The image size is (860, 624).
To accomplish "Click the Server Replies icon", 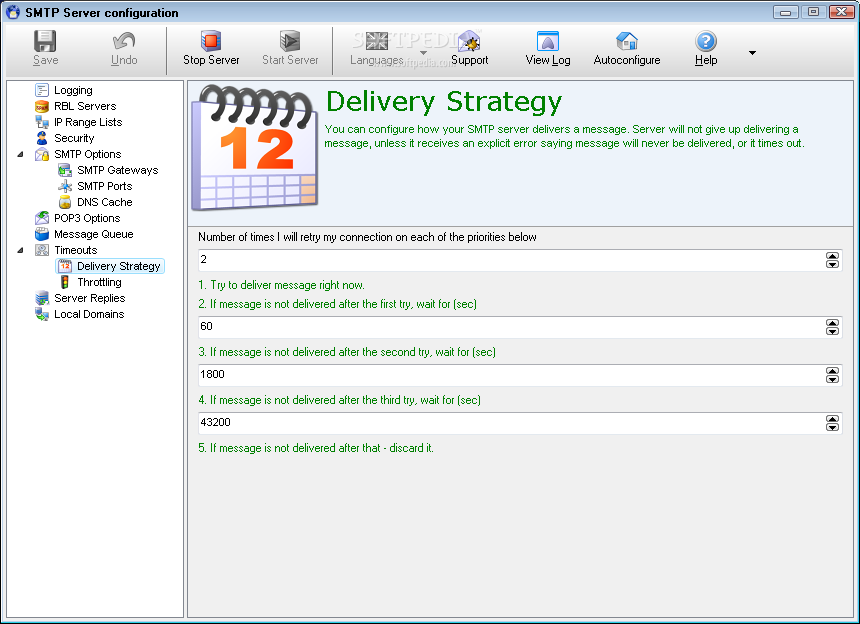I will tap(42, 298).
